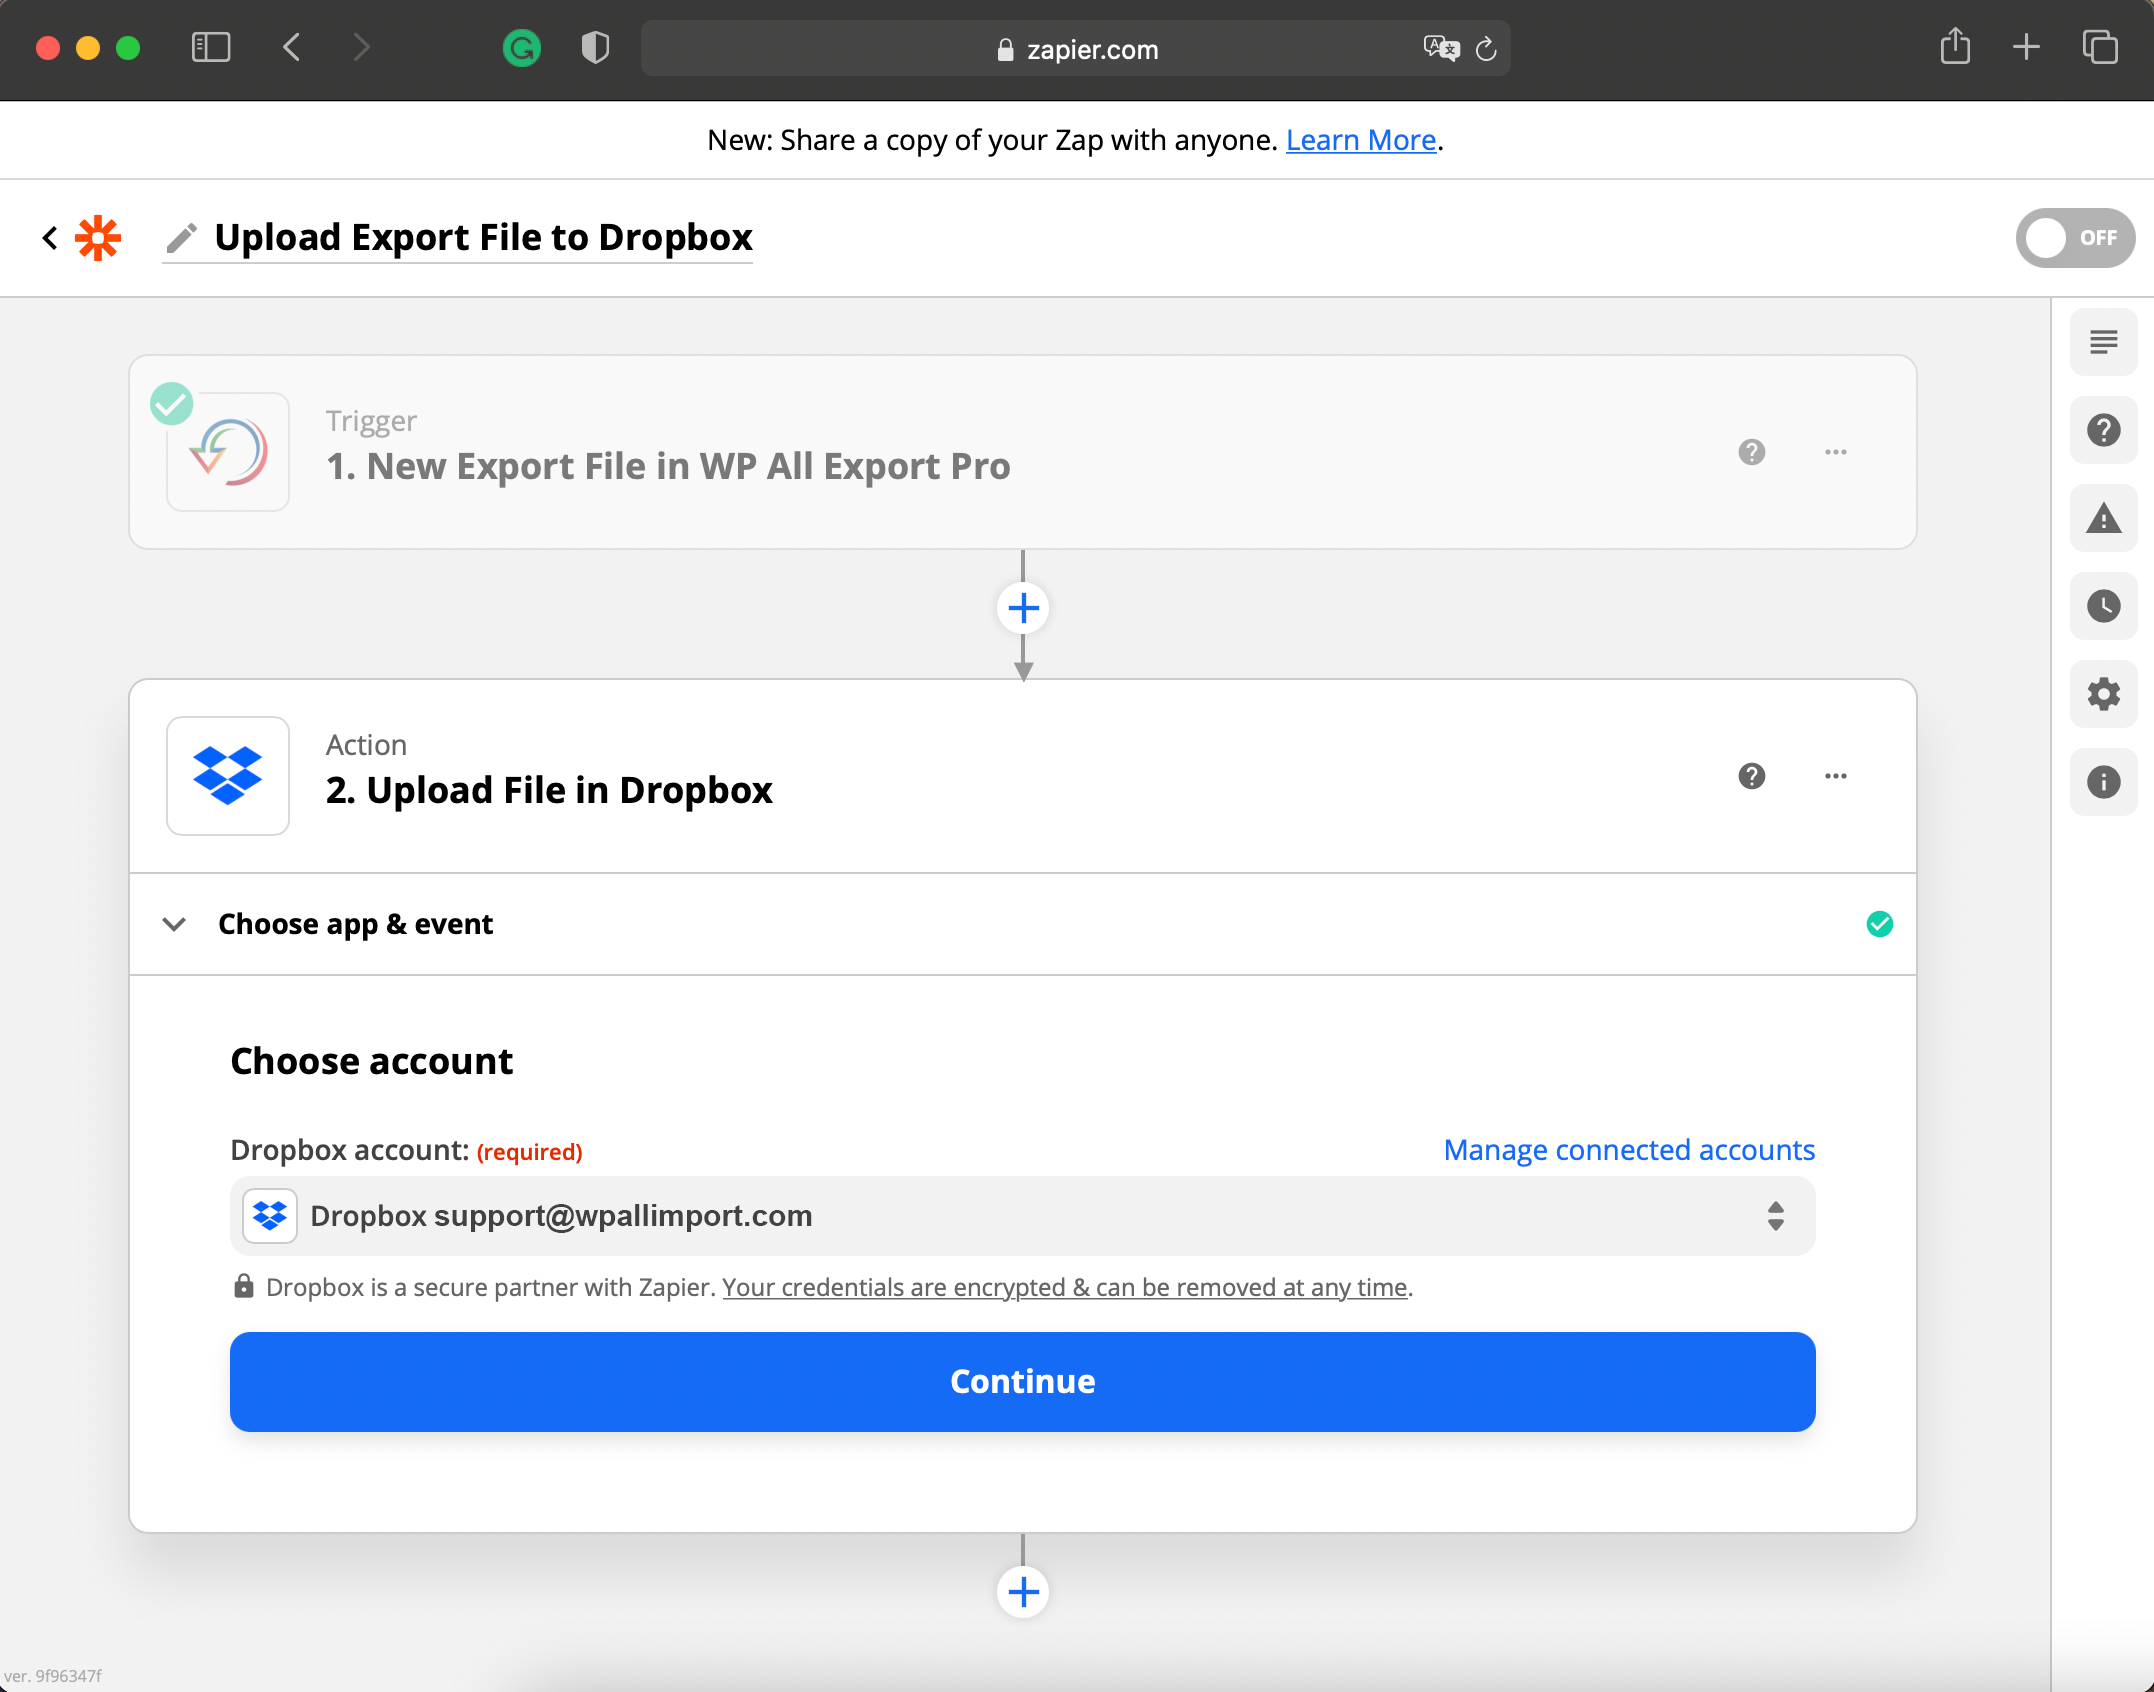Viewport: 2154px width, 1692px height.
Task: Click the help question mark in right sidebar
Action: (x=2103, y=431)
